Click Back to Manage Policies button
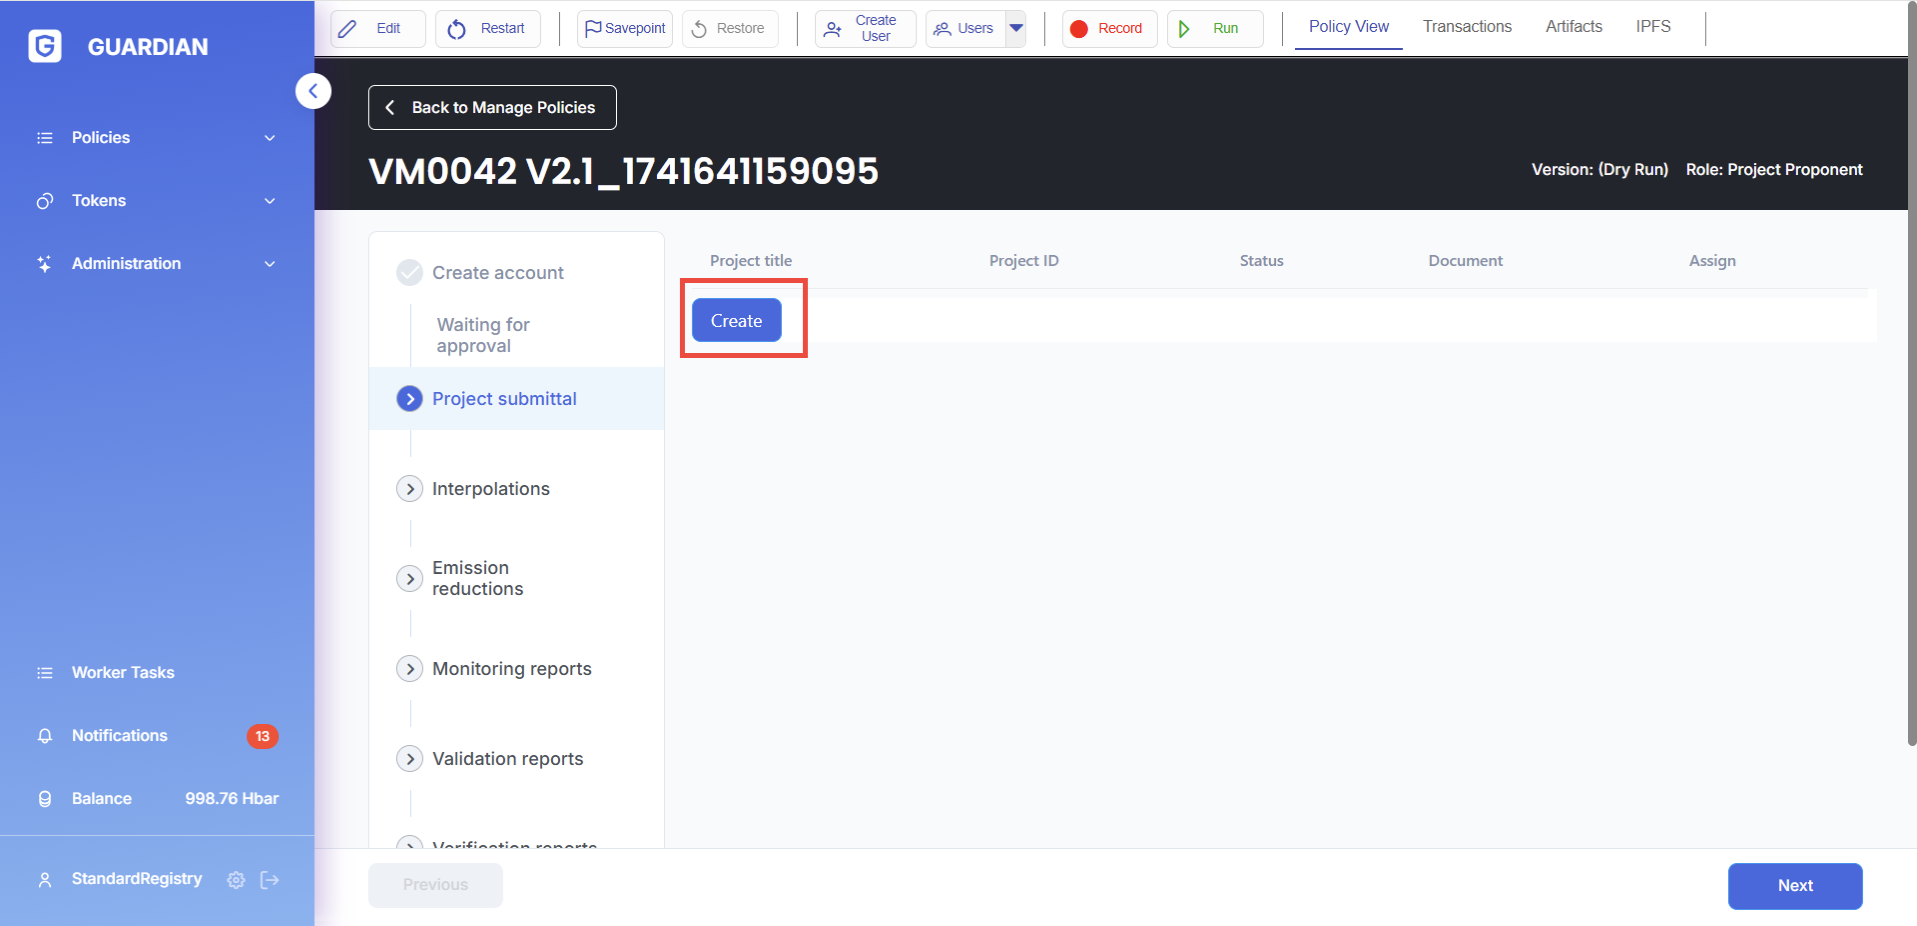The height and width of the screenshot is (926, 1917). [492, 108]
